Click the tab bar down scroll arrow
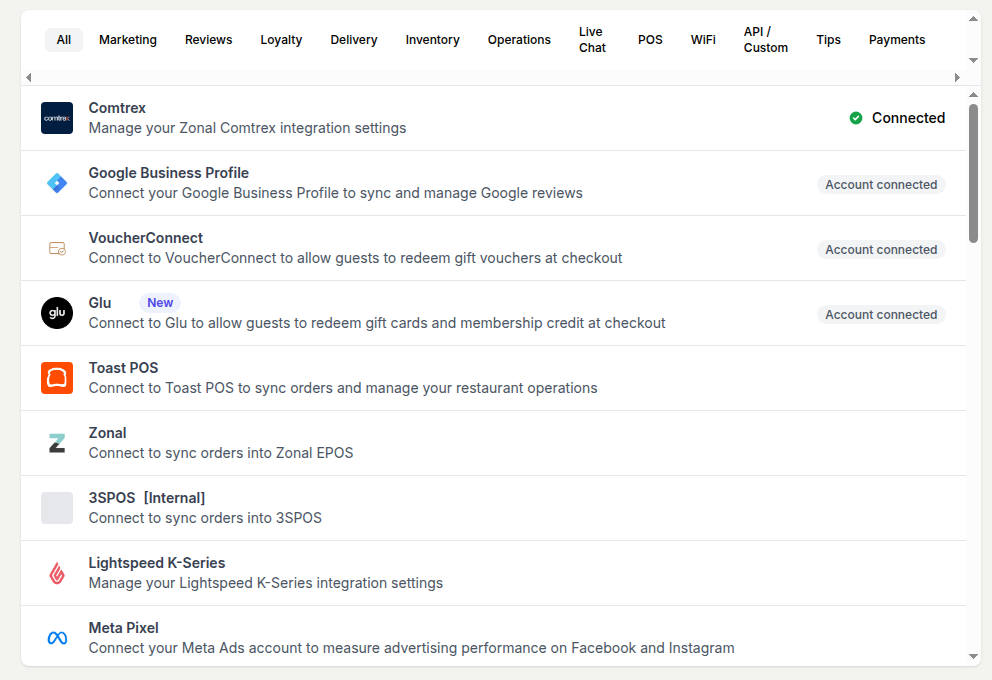 pos(974,61)
